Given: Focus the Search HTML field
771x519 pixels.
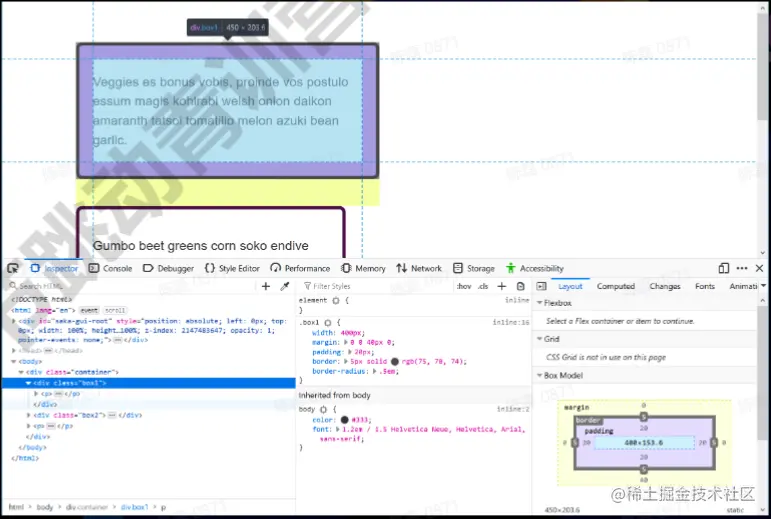Looking at the screenshot, I should 132,286.
